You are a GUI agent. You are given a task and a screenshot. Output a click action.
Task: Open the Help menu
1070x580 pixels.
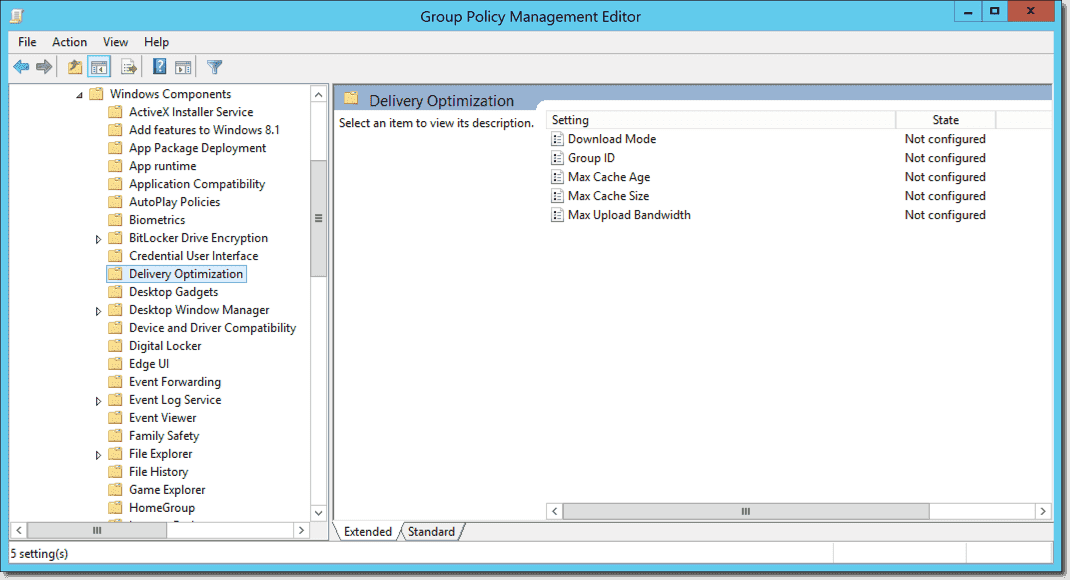pos(156,42)
